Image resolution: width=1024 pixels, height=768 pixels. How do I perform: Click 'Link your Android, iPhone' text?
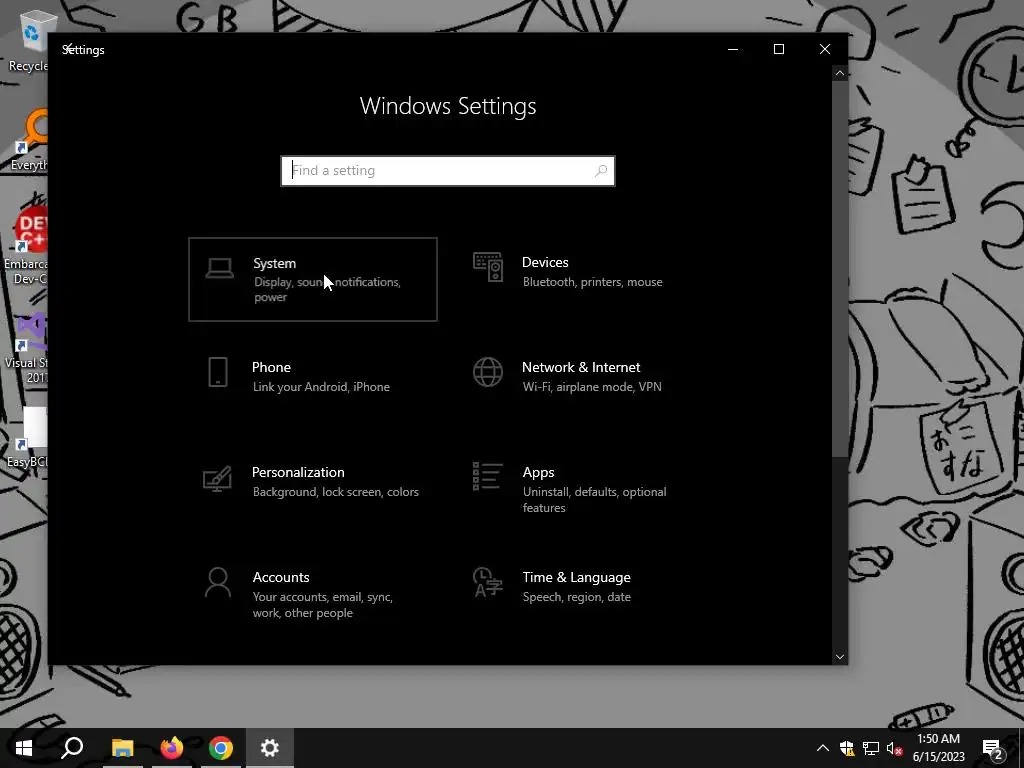321,387
